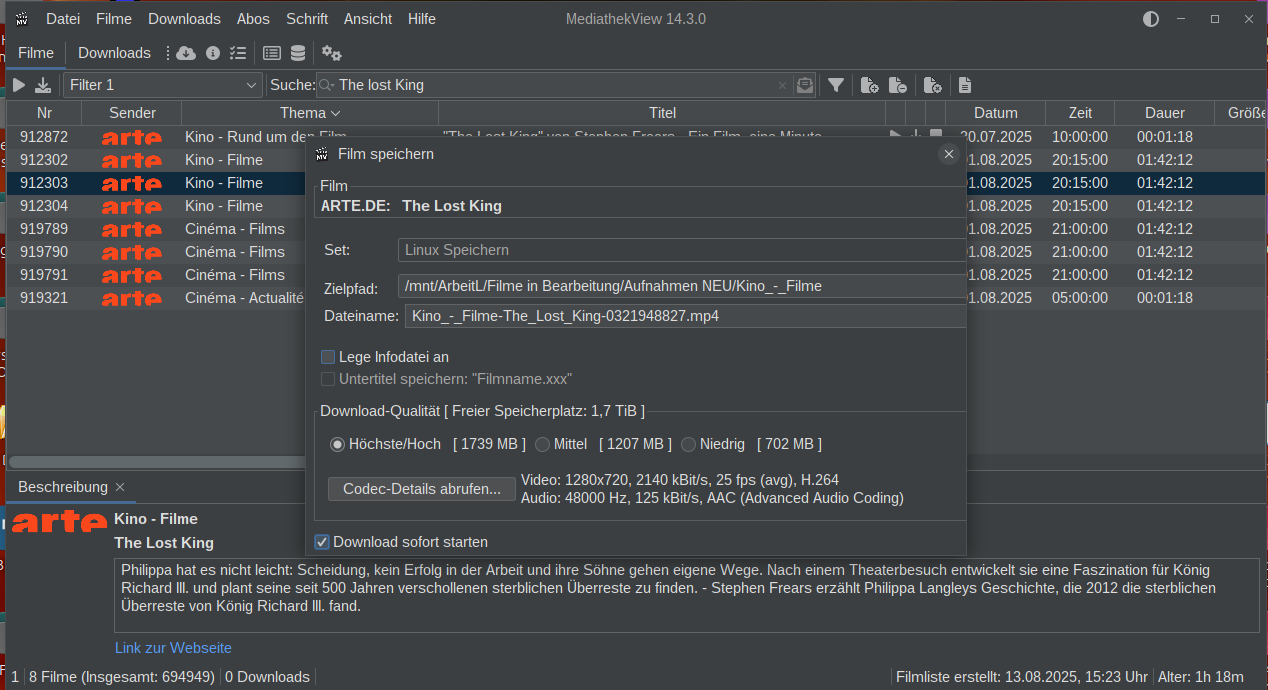The width and height of the screenshot is (1268, 690).
Task: Click the Codec-Details abrufen button
Action: pyautogui.click(x=422, y=489)
